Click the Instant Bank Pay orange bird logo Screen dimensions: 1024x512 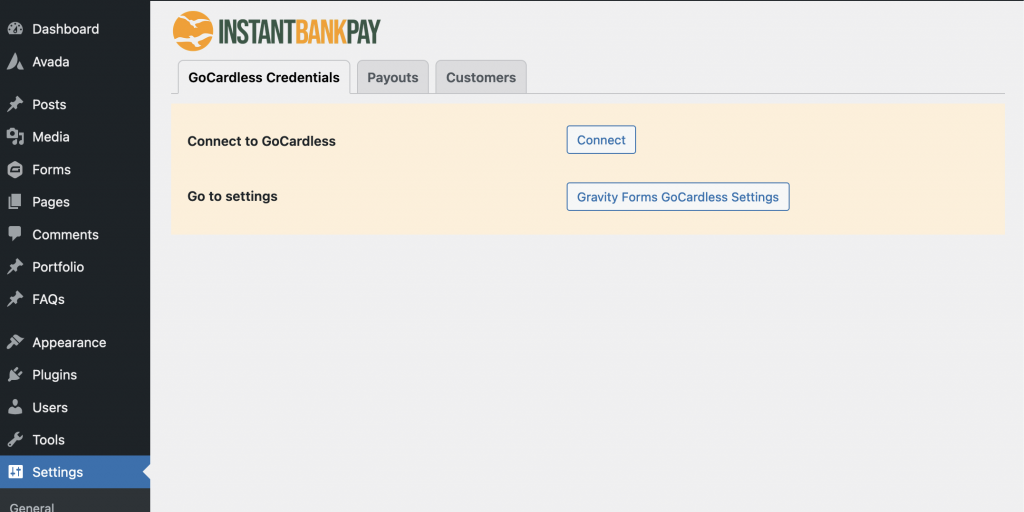pyautogui.click(x=193, y=31)
